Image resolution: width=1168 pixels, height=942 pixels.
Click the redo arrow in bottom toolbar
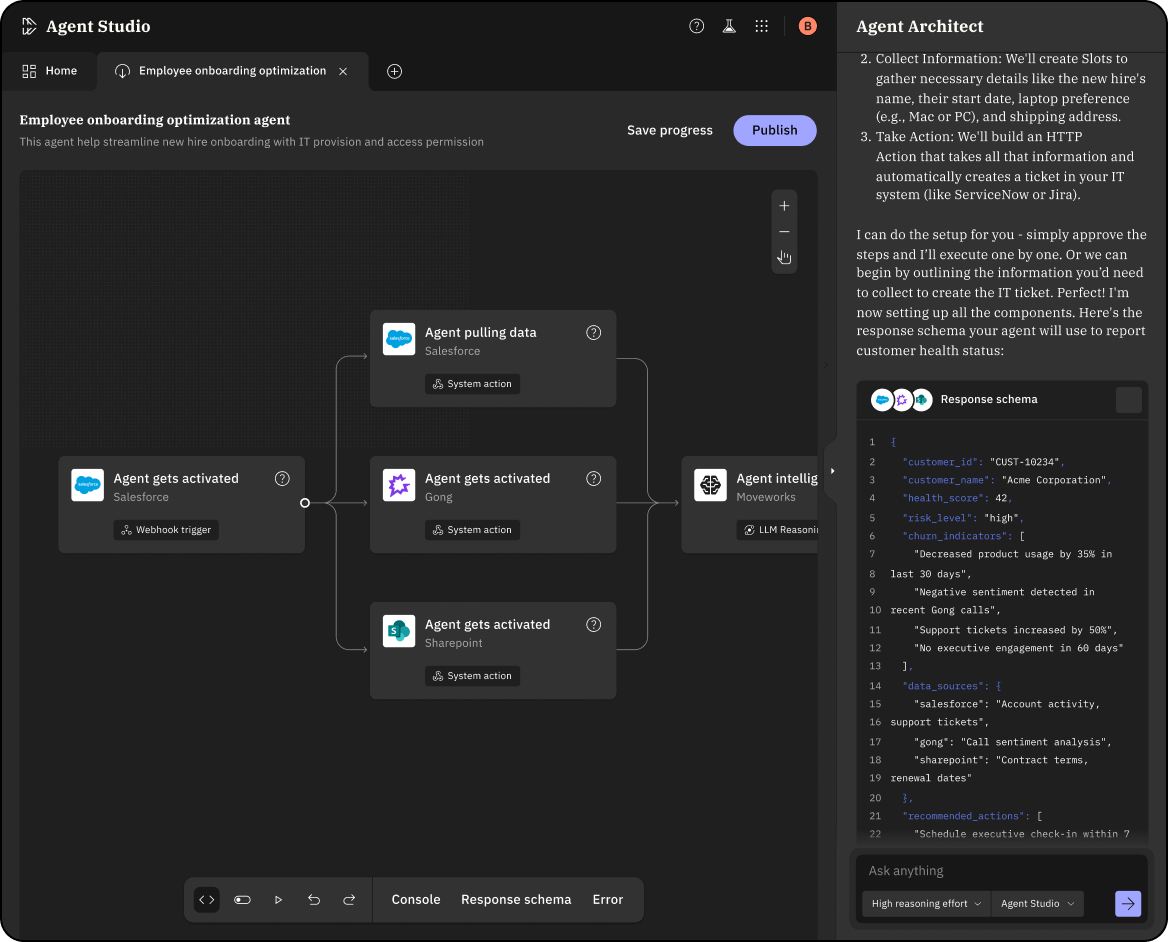point(349,900)
